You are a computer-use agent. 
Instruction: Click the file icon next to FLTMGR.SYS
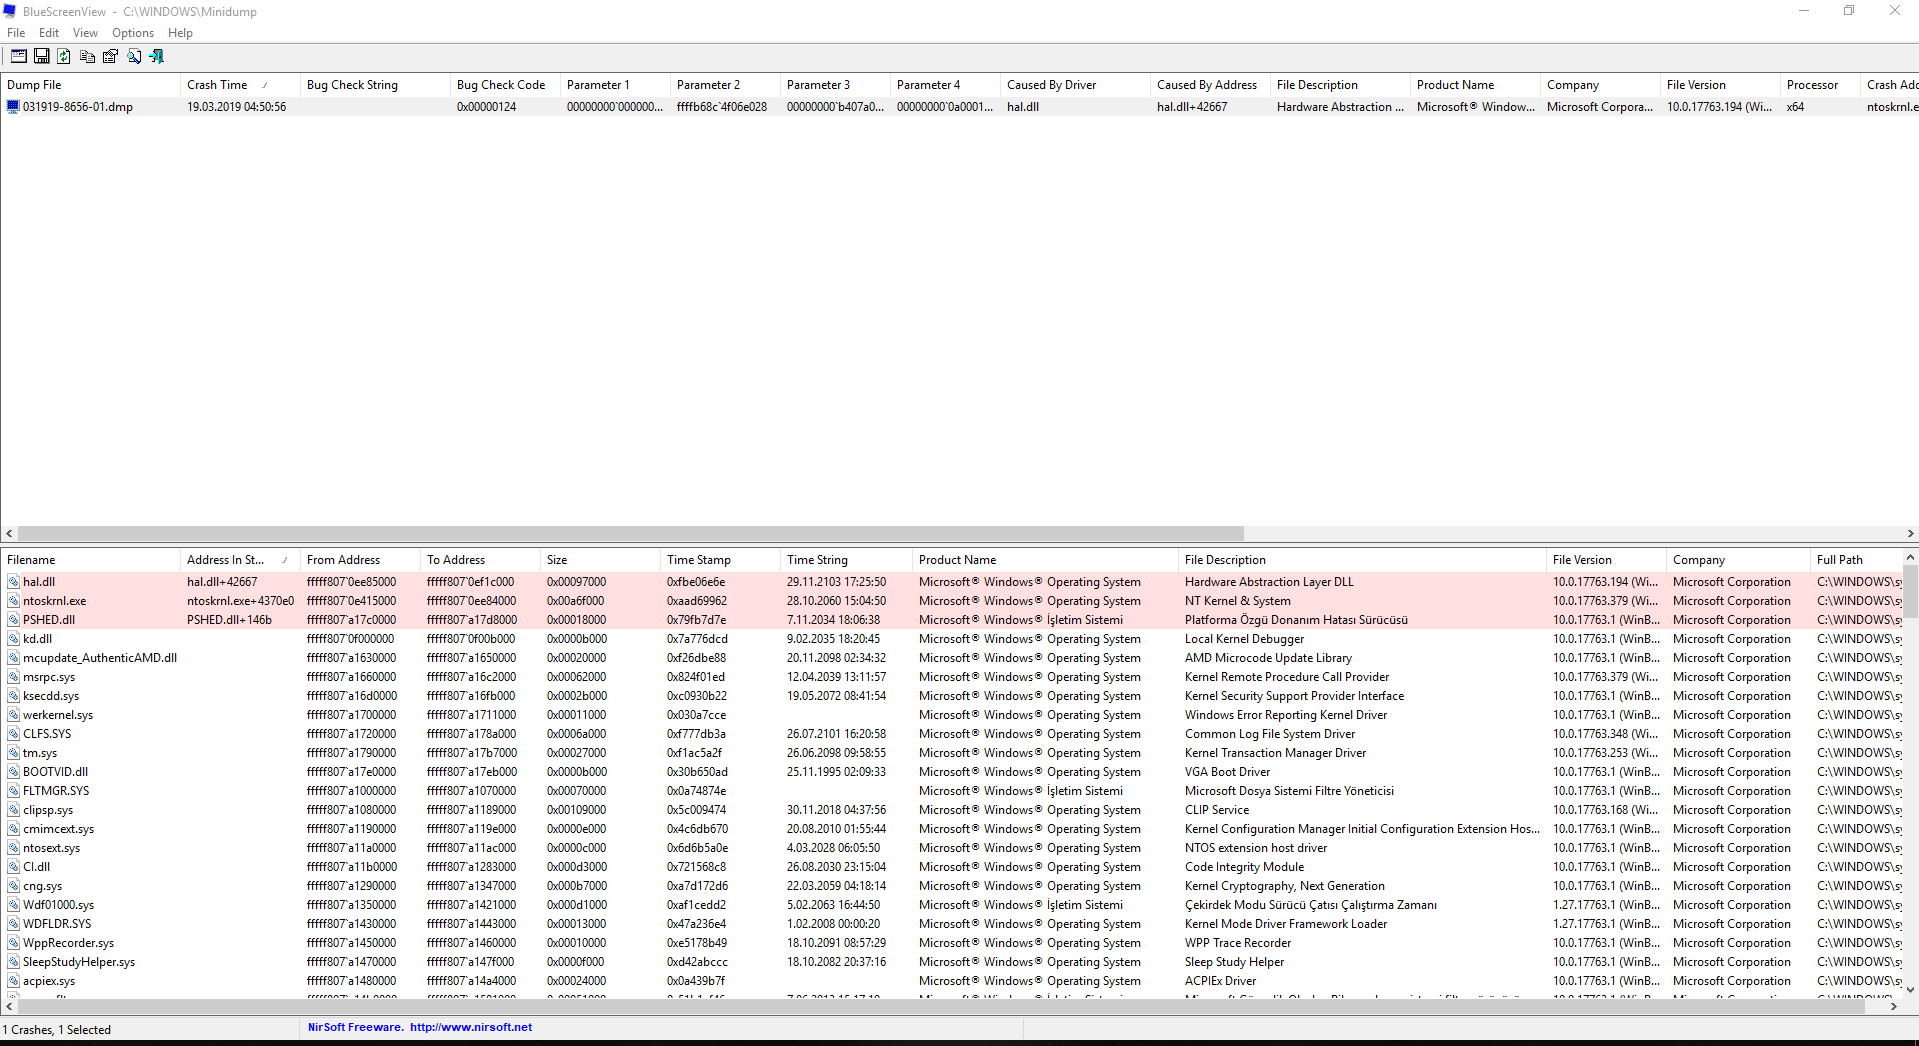(x=14, y=791)
